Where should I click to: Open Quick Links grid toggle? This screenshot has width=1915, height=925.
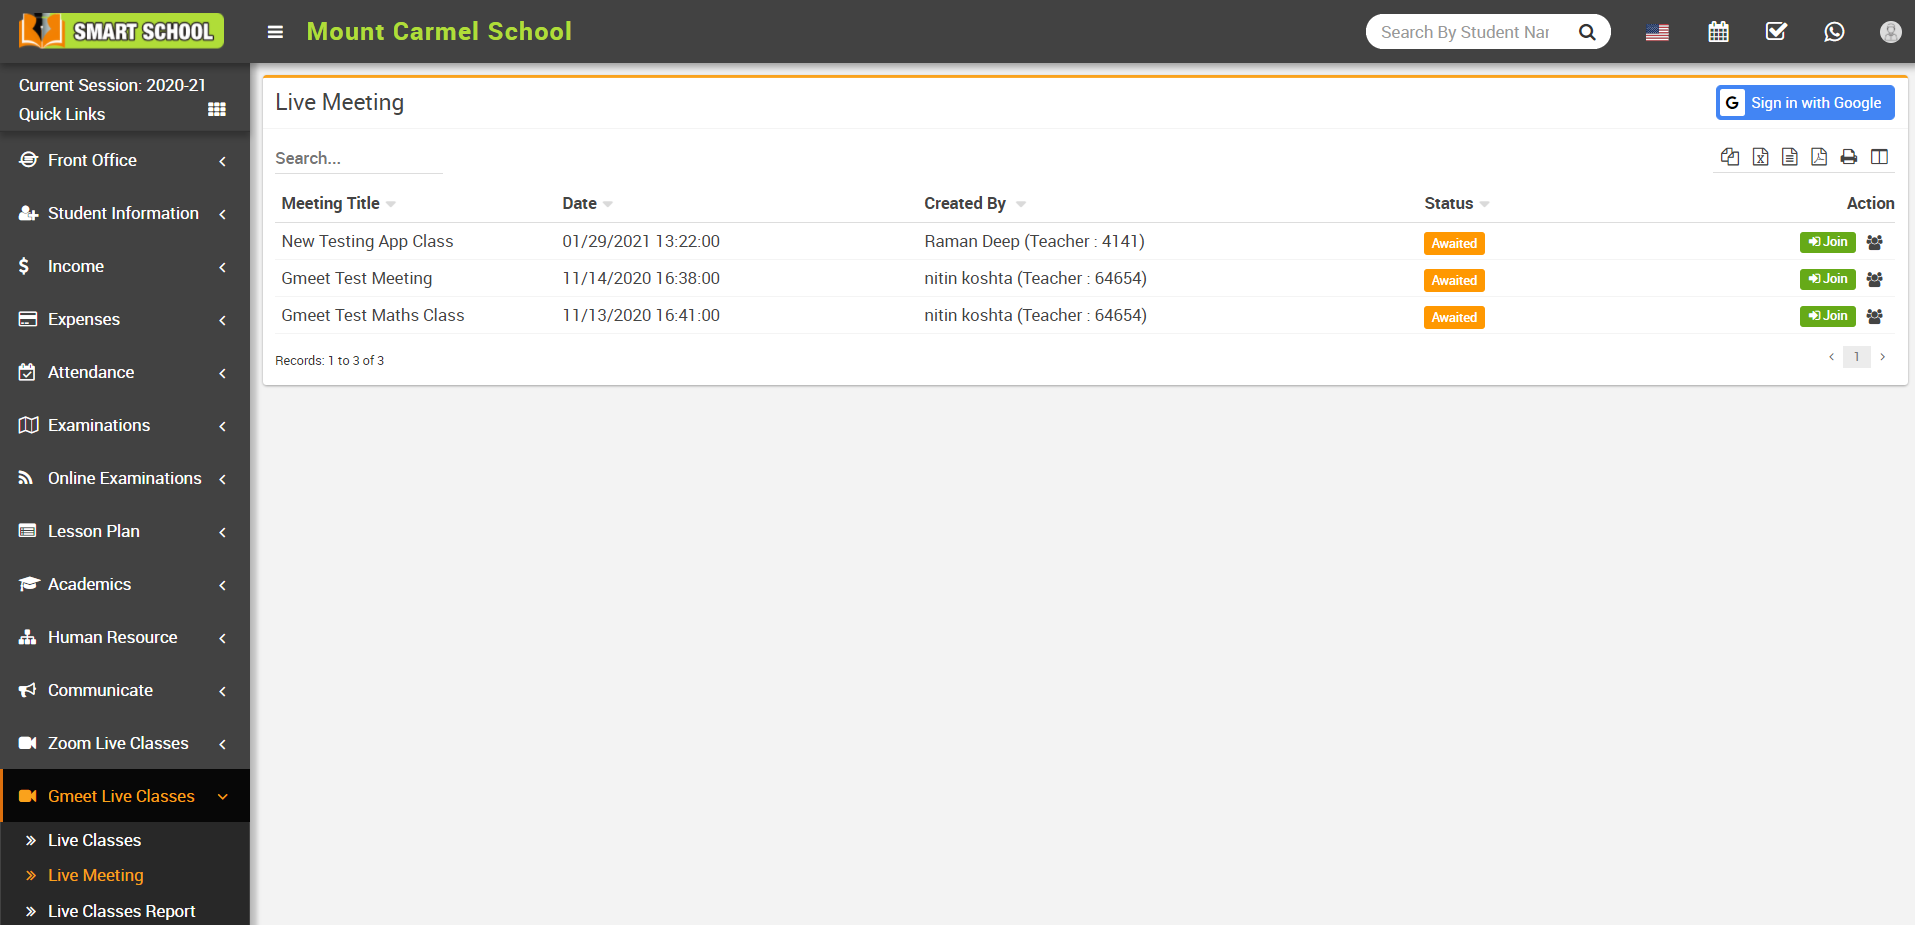click(216, 109)
